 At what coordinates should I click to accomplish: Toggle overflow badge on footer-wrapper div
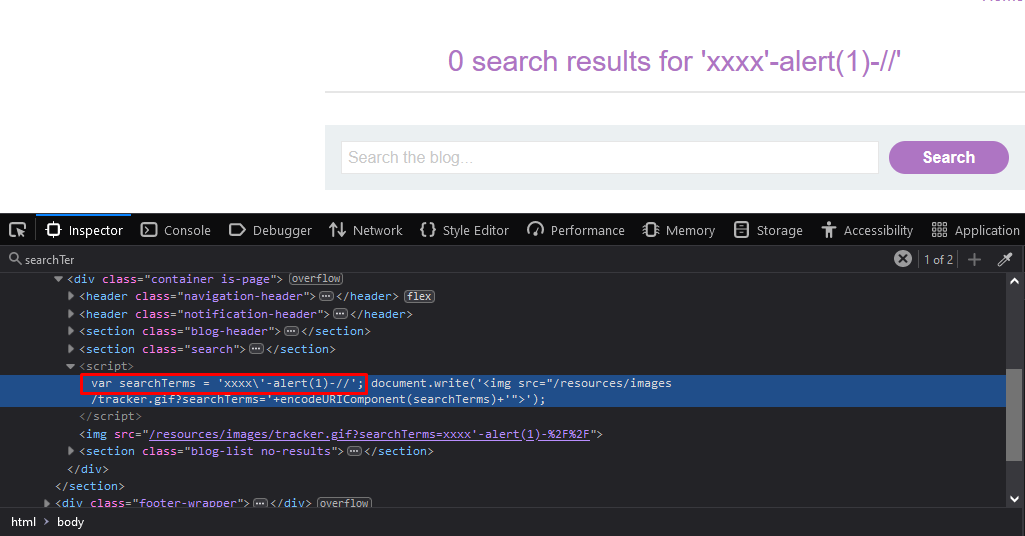(344, 503)
